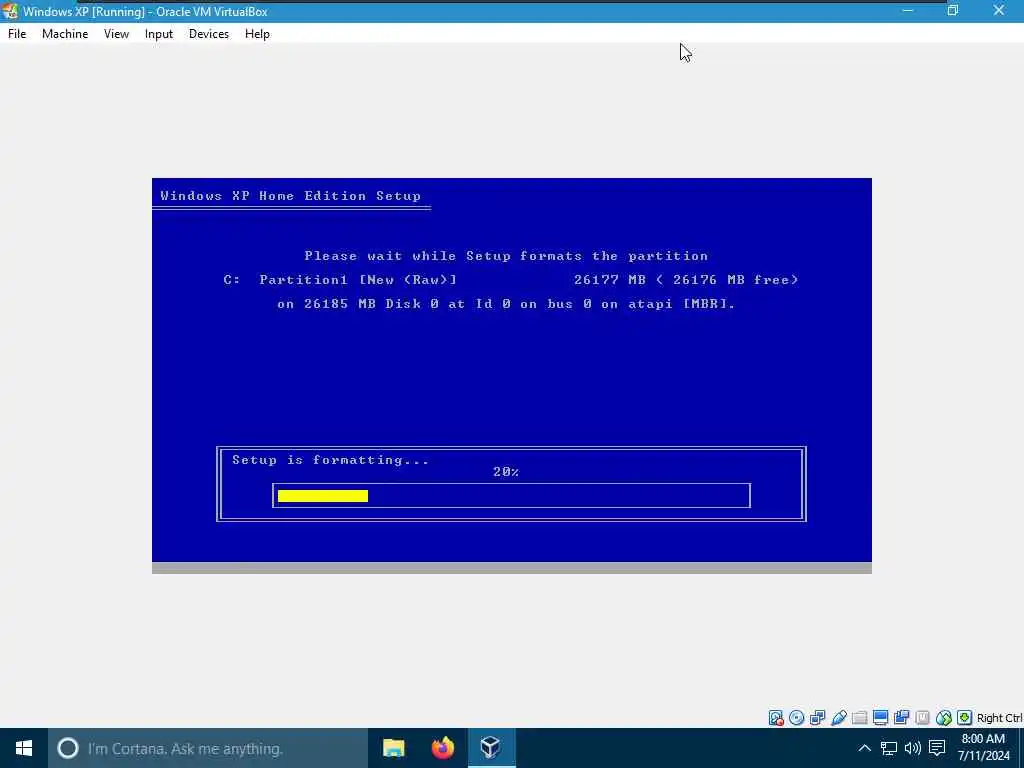Screen dimensions: 1024x768
Task: Click the taskbar clock showing 8:00 AM
Action: click(984, 748)
